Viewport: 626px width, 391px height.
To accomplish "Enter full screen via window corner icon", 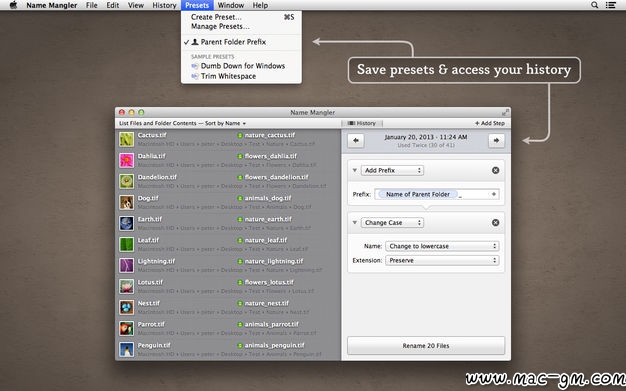I will pyautogui.click(x=505, y=112).
